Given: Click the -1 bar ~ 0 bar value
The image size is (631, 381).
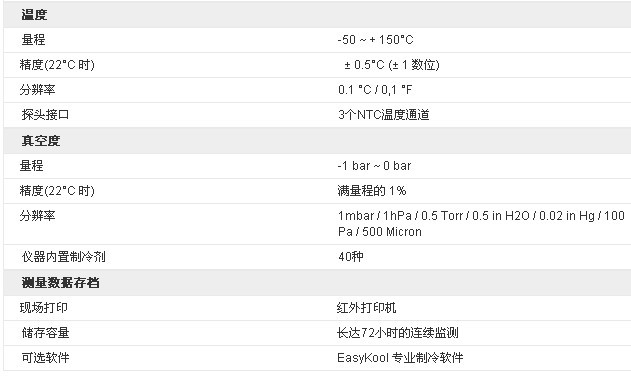Looking at the screenshot, I should pyautogui.click(x=374, y=166).
